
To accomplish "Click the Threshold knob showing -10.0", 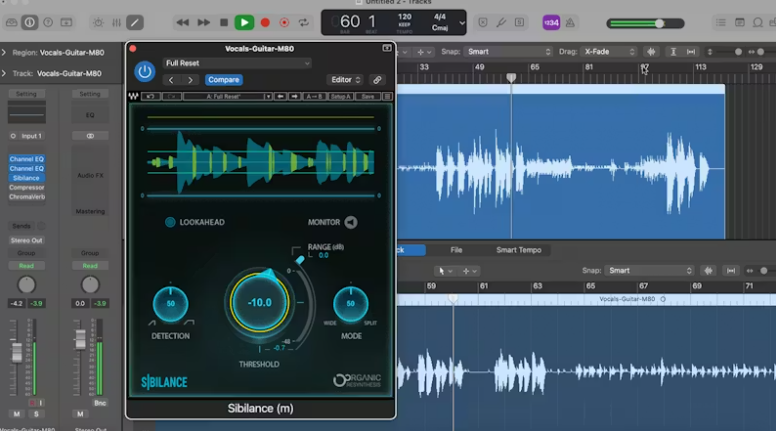I will pos(259,302).
